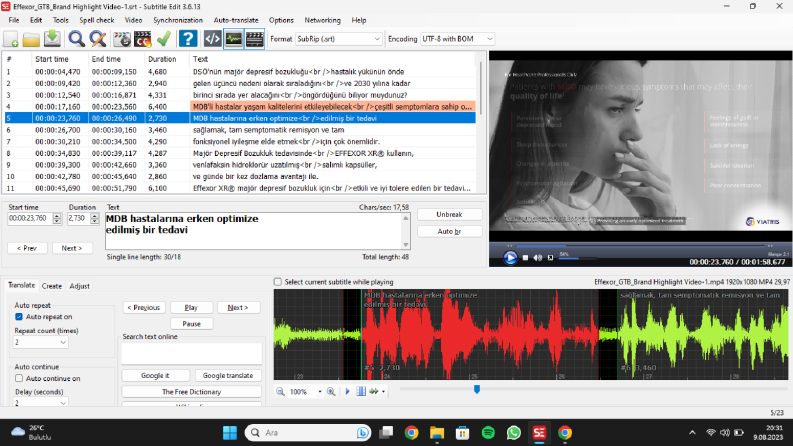Zoom out the waveform
The image size is (793, 446).
280,391
